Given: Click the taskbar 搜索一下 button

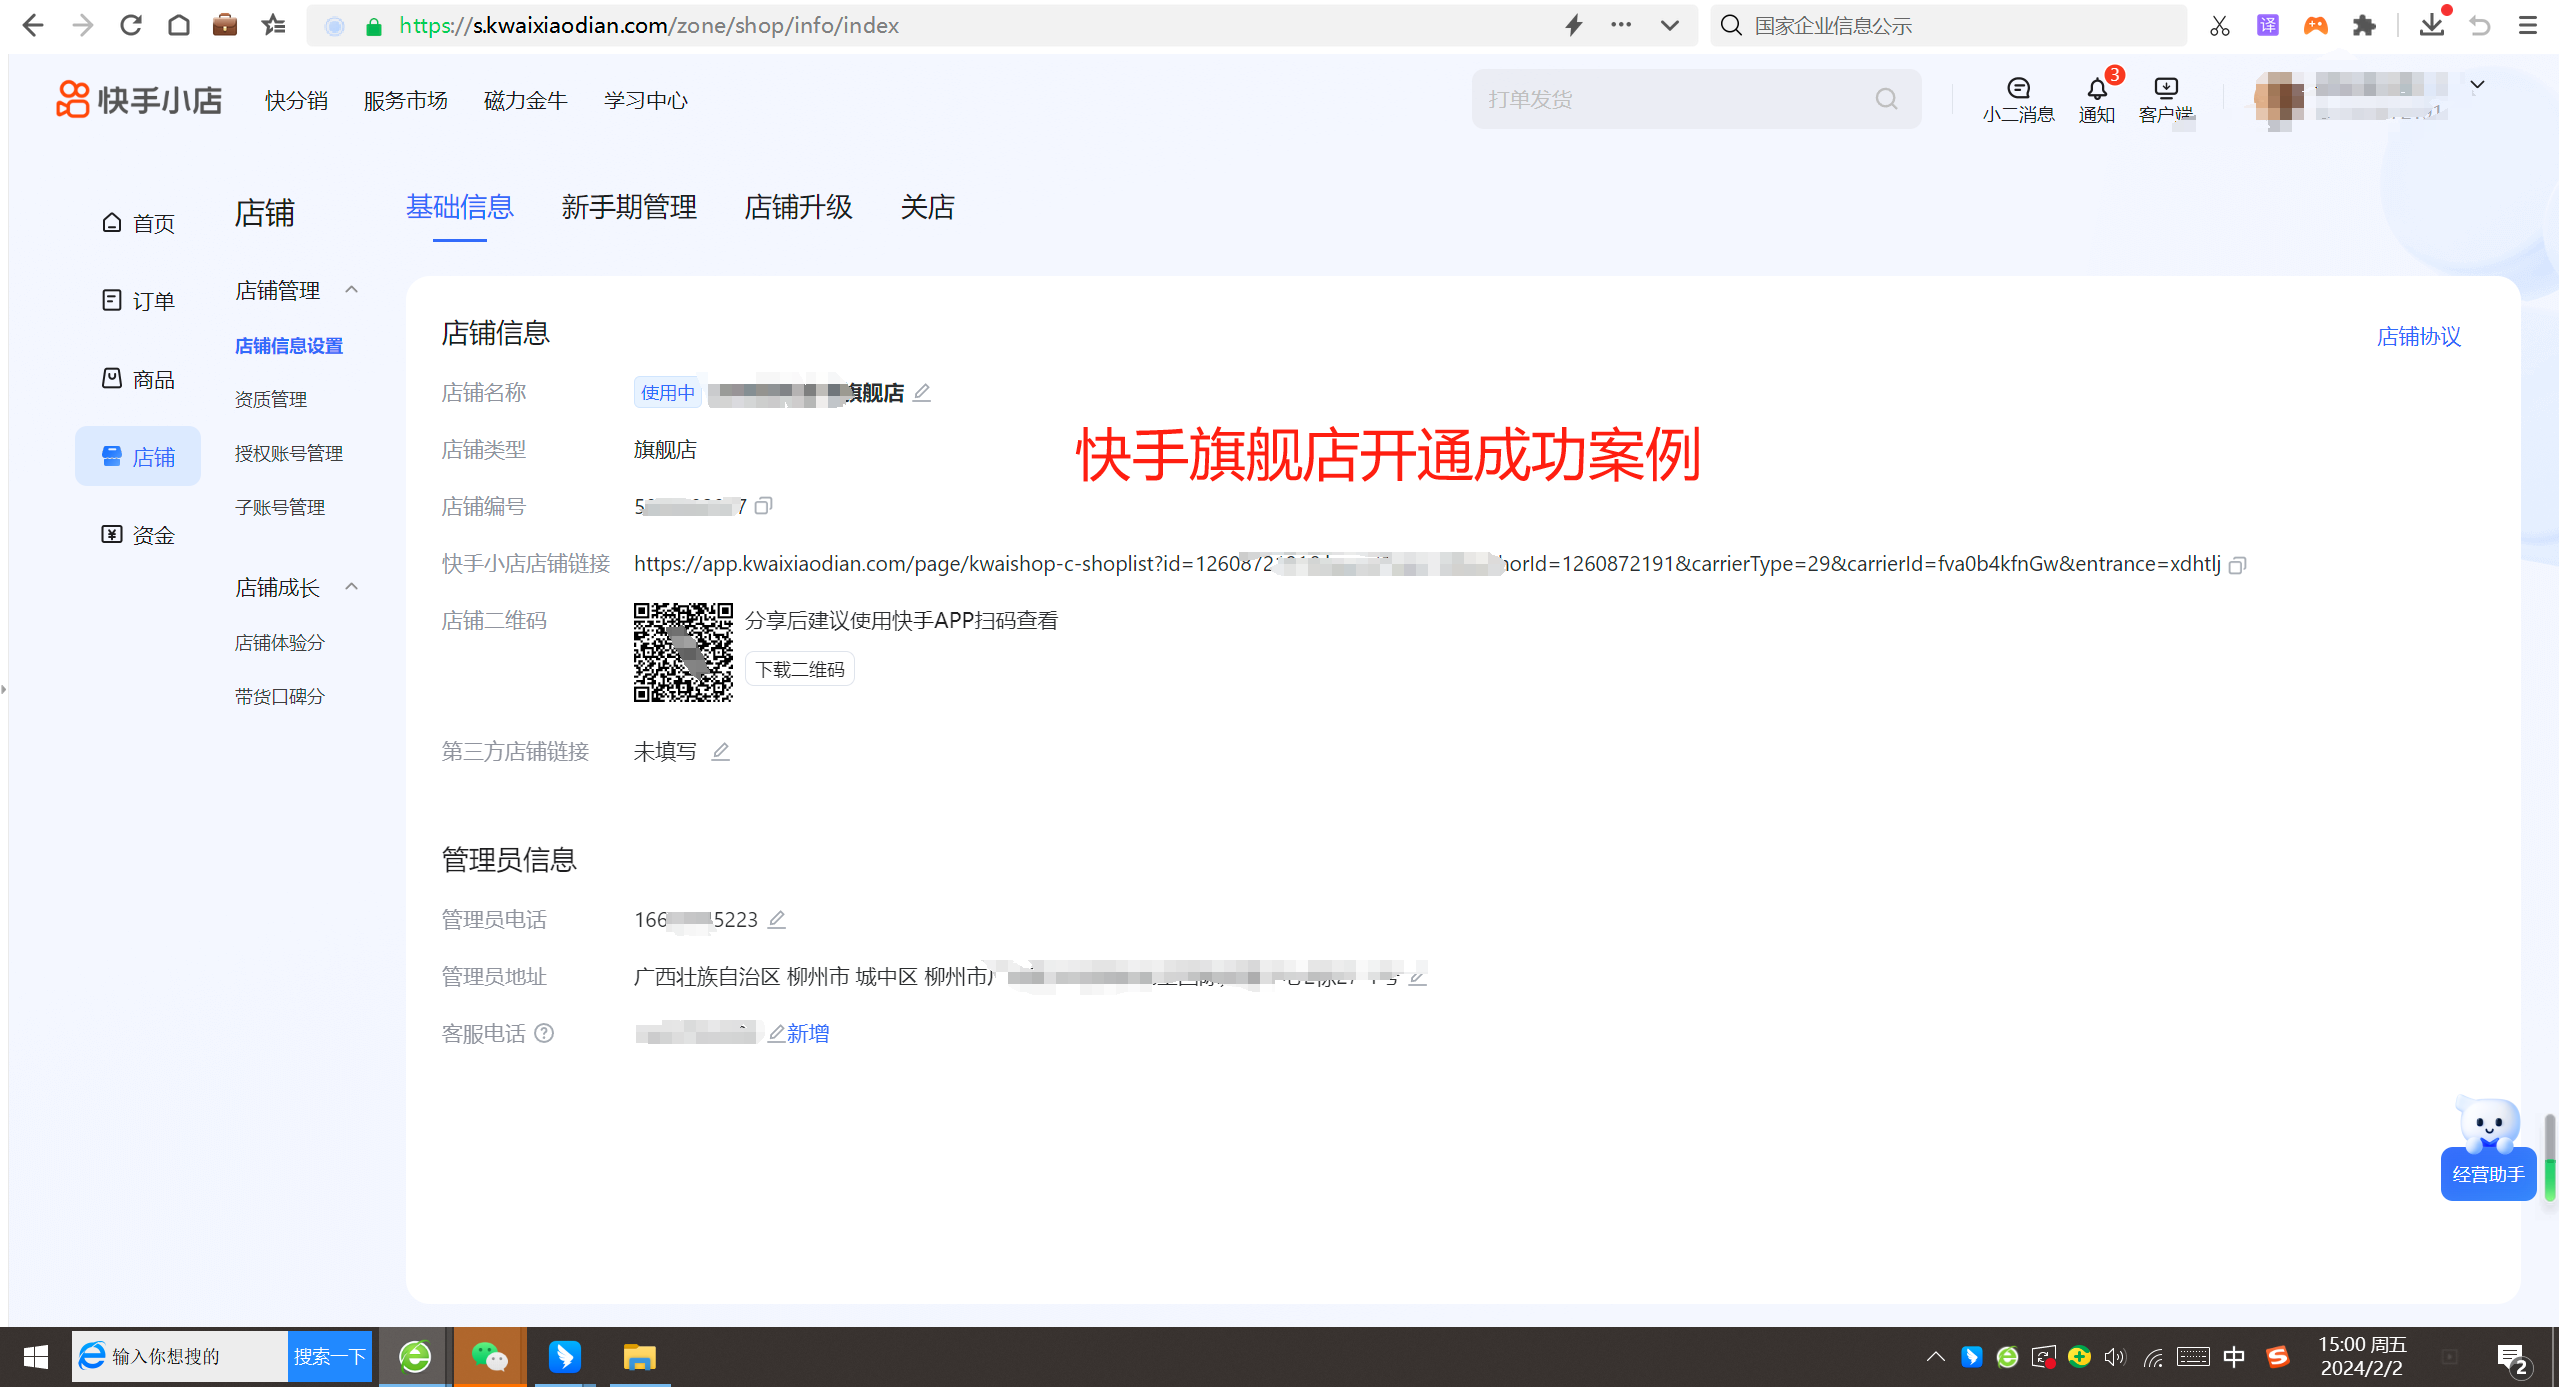Looking at the screenshot, I should pos(330,1356).
